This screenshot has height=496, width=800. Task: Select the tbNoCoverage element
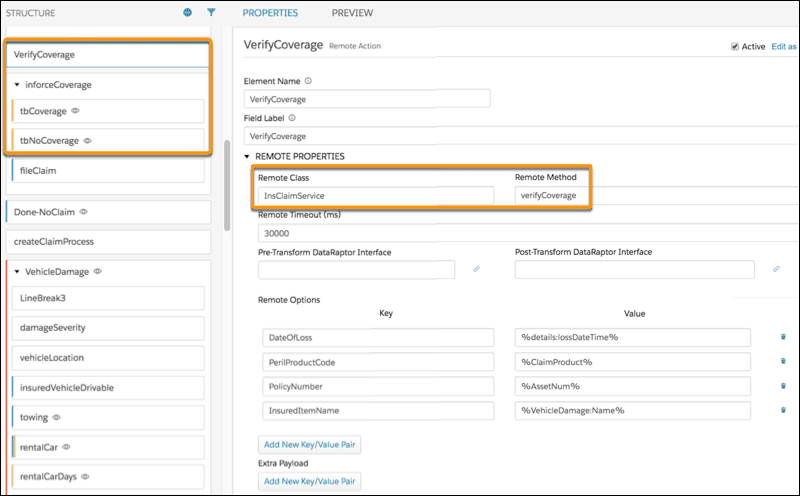(x=108, y=140)
